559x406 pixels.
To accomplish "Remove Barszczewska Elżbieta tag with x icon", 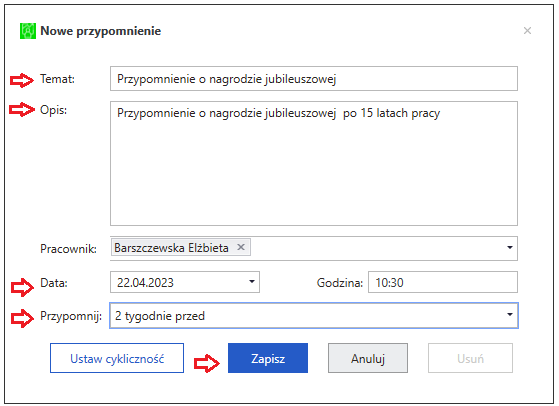I will coord(241,247).
